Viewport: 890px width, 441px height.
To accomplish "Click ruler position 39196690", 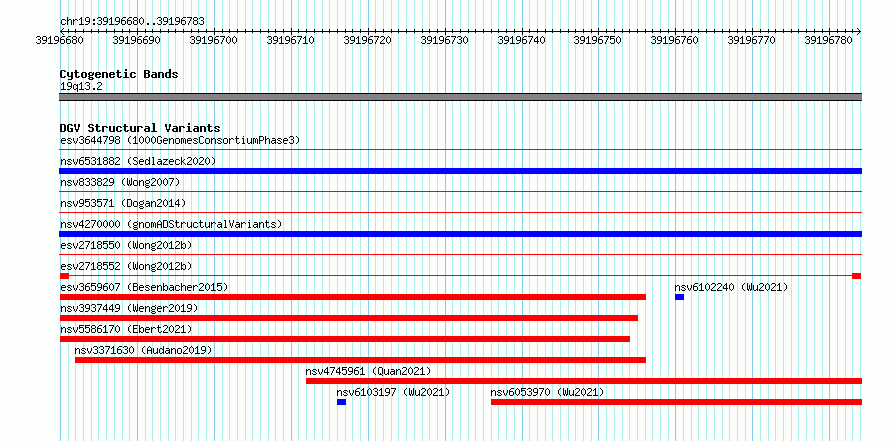I will [x=137, y=40].
